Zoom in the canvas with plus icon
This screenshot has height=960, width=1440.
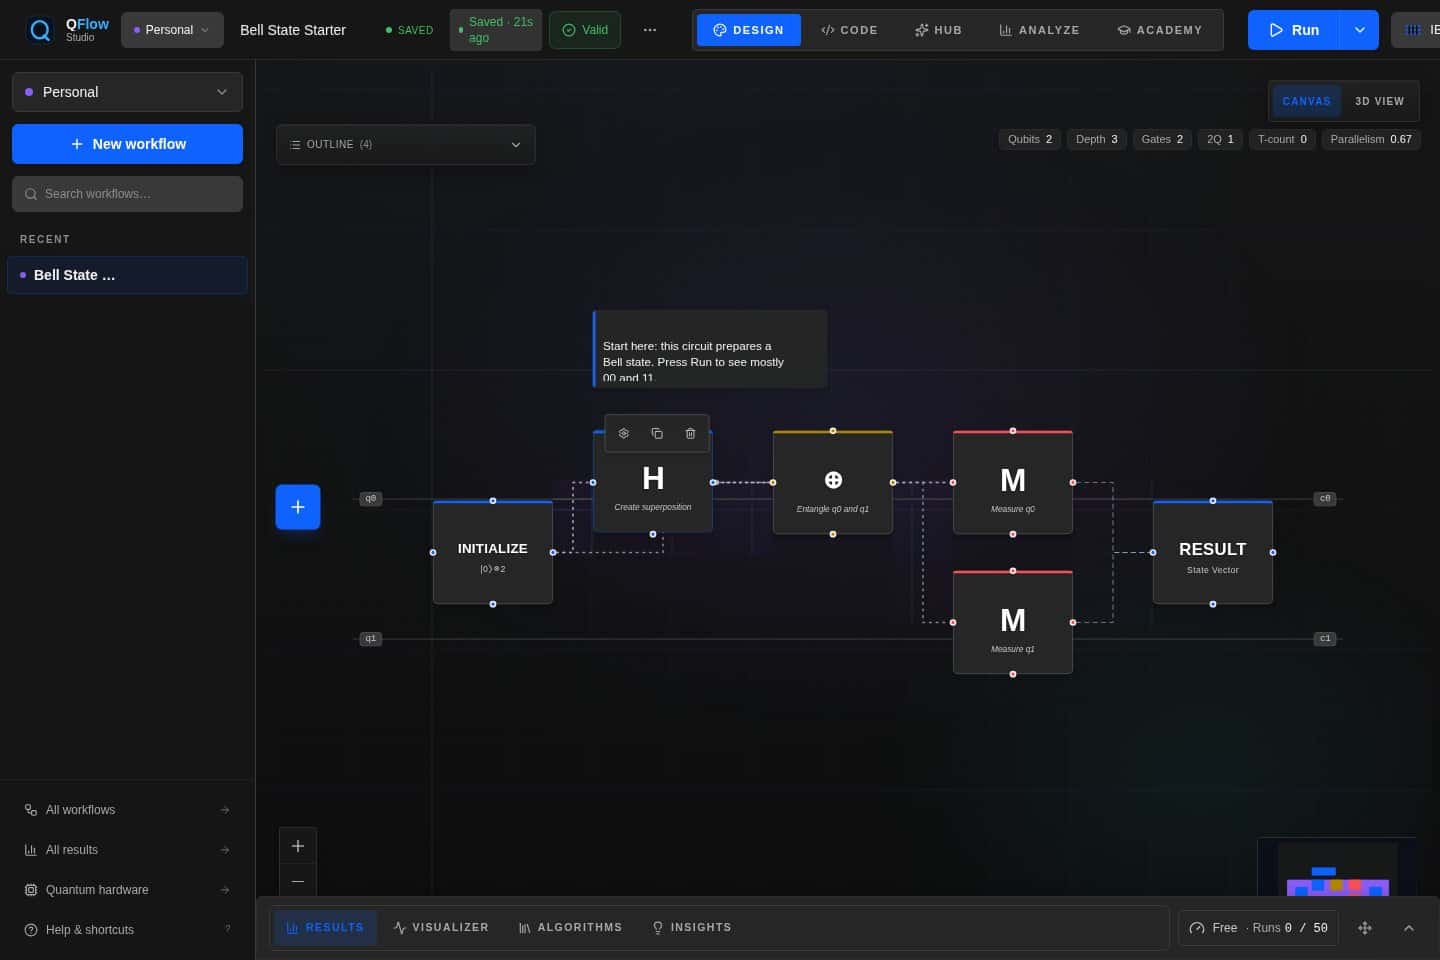(x=298, y=846)
